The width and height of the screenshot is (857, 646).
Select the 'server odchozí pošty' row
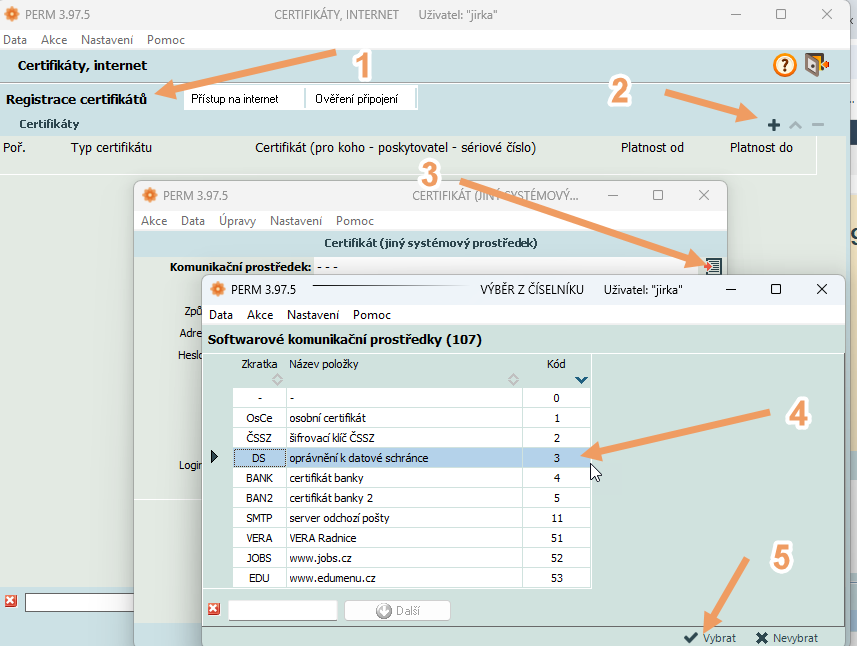(x=412, y=518)
